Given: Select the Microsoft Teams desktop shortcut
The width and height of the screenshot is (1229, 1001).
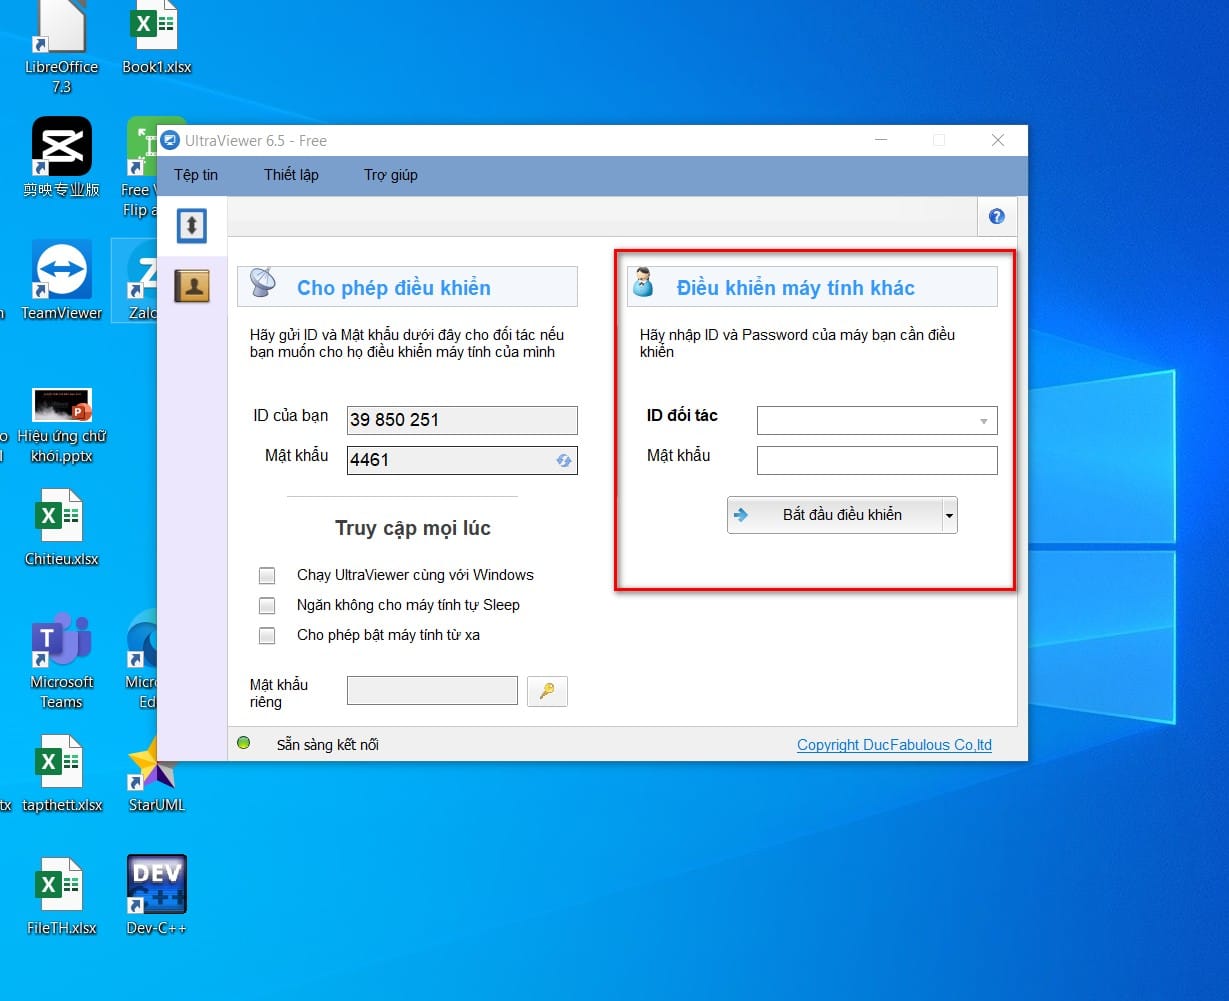Looking at the screenshot, I should [62, 661].
